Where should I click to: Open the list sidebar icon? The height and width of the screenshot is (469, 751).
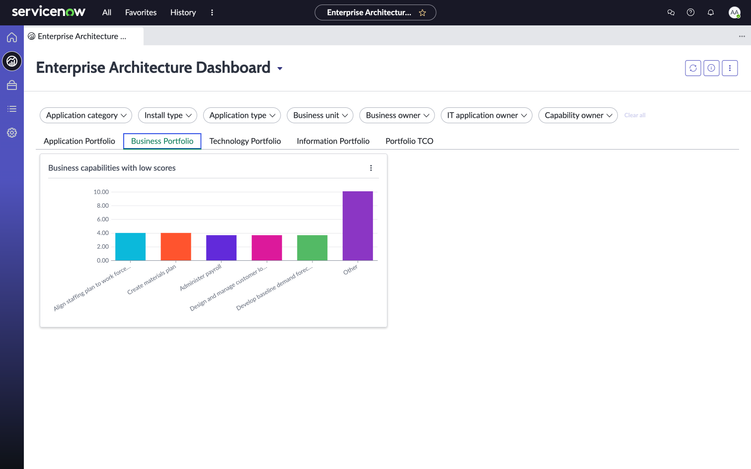point(11,109)
